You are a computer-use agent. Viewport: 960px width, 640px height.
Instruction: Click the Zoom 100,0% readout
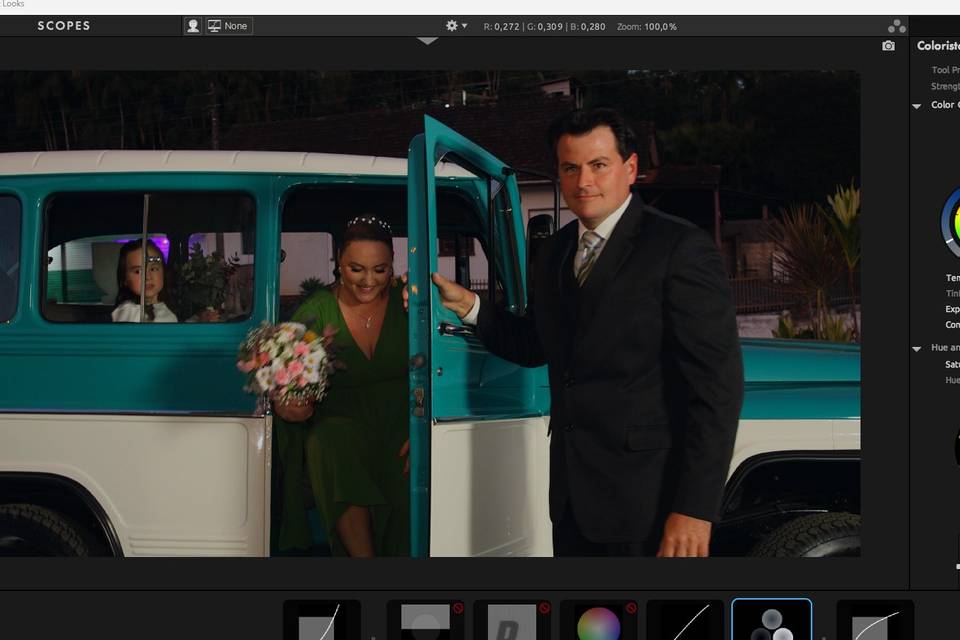646,27
